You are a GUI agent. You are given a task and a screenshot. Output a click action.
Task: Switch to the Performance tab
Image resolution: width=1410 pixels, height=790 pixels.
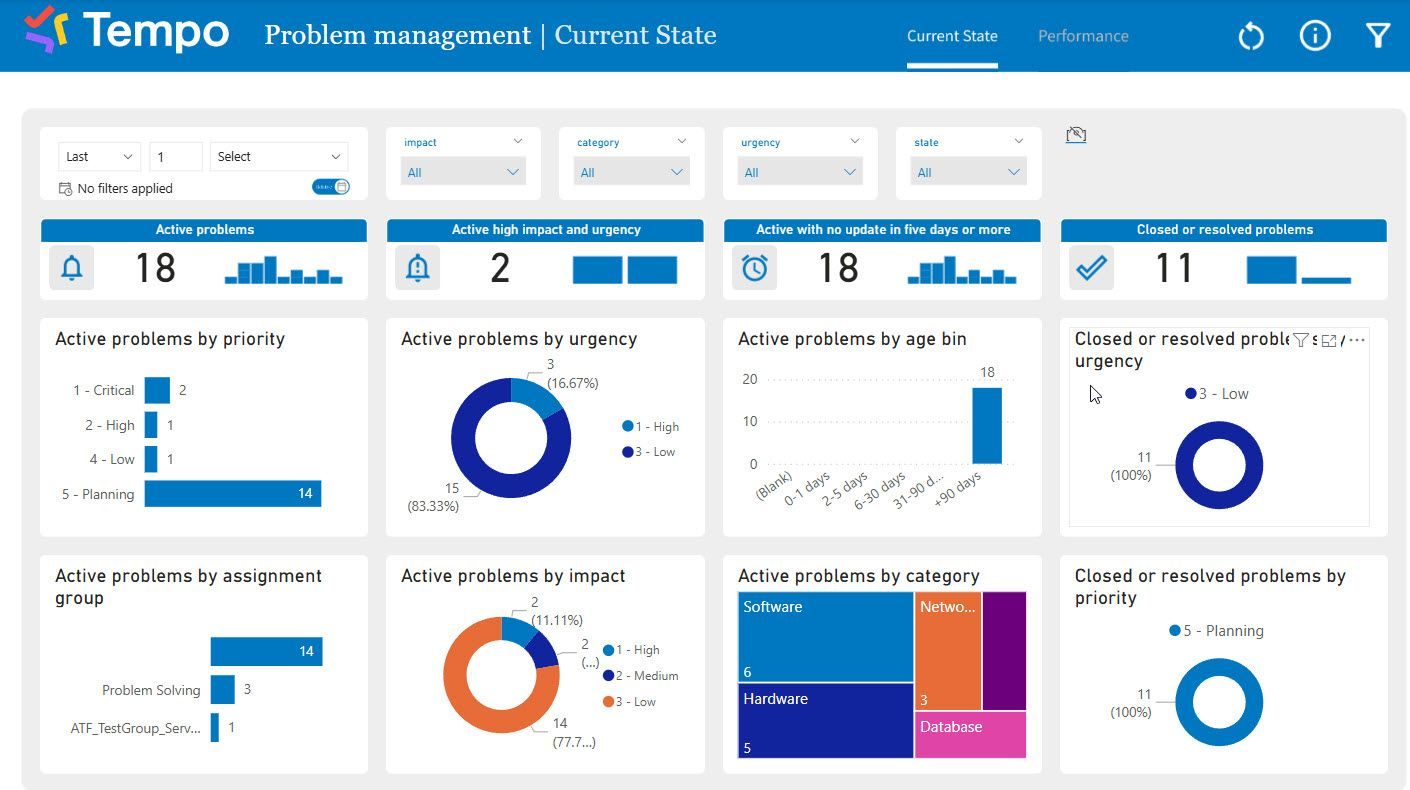click(x=1083, y=36)
